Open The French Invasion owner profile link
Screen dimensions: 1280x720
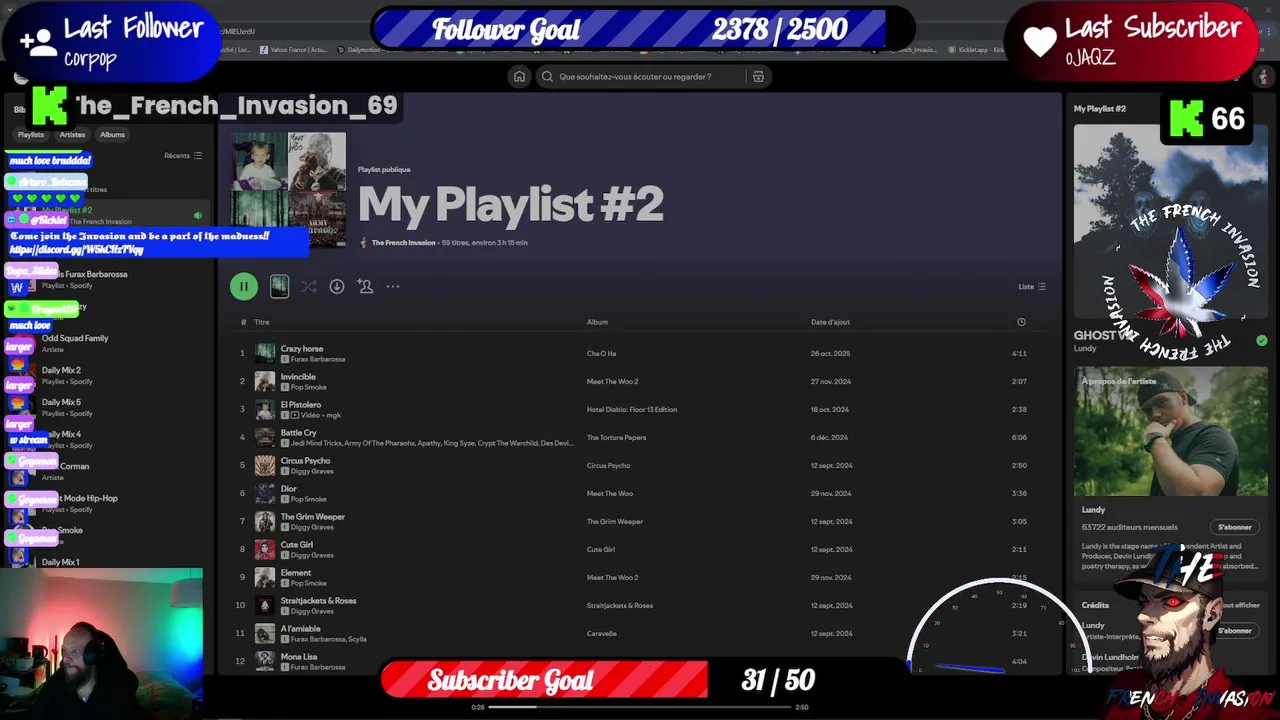[x=403, y=243]
